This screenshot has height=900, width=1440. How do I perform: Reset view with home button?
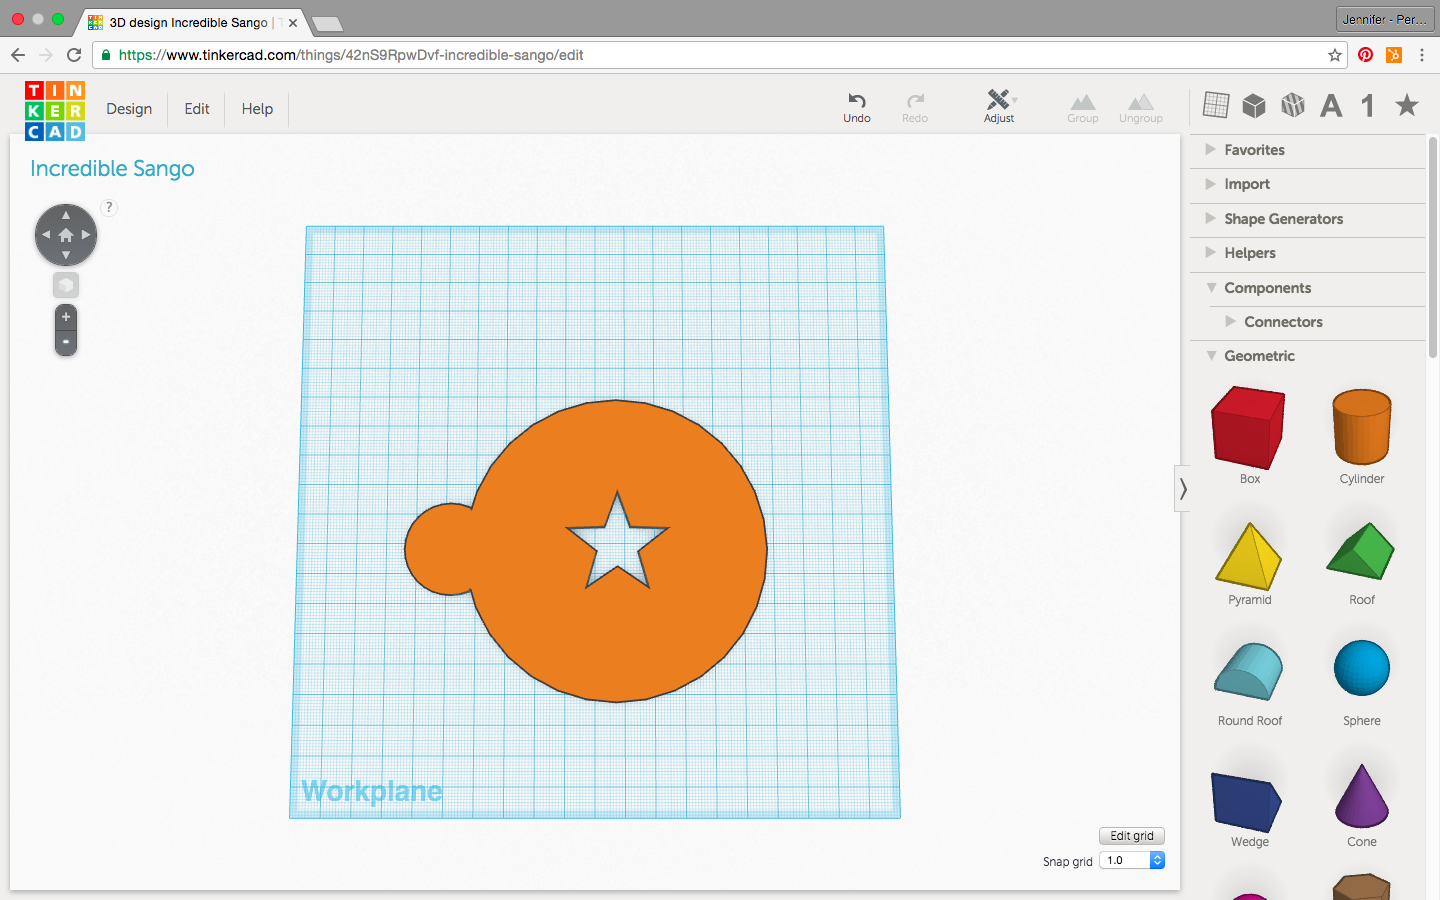click(66, 235)
